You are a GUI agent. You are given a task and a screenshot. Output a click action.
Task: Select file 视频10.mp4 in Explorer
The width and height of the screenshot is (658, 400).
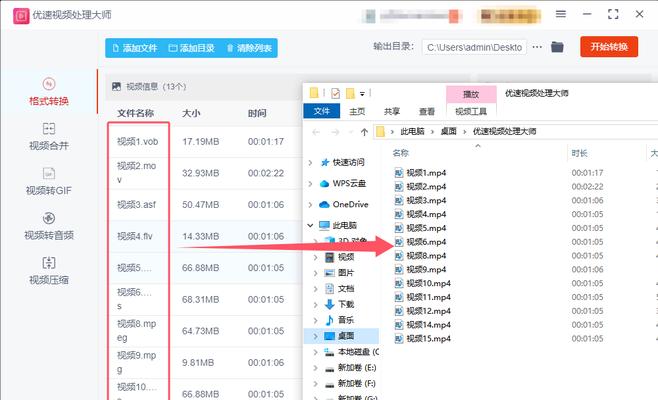click(428, 283)
